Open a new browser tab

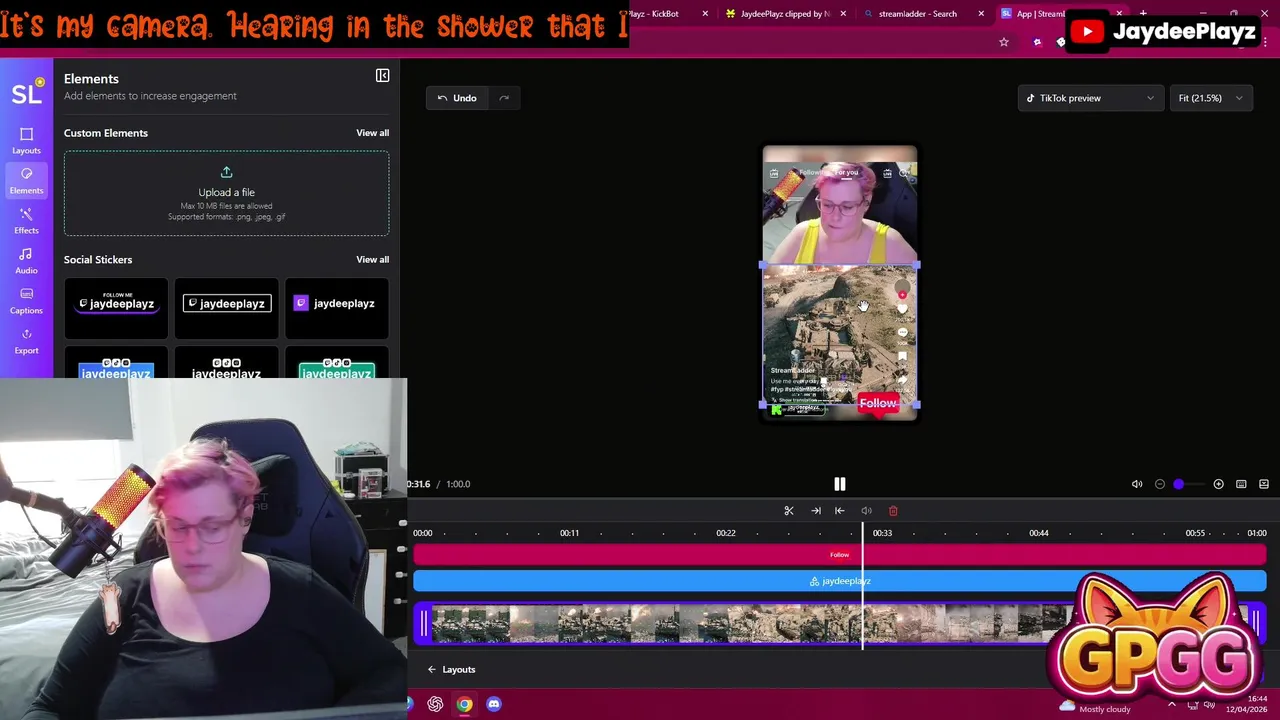click(x=1143, y=14)
